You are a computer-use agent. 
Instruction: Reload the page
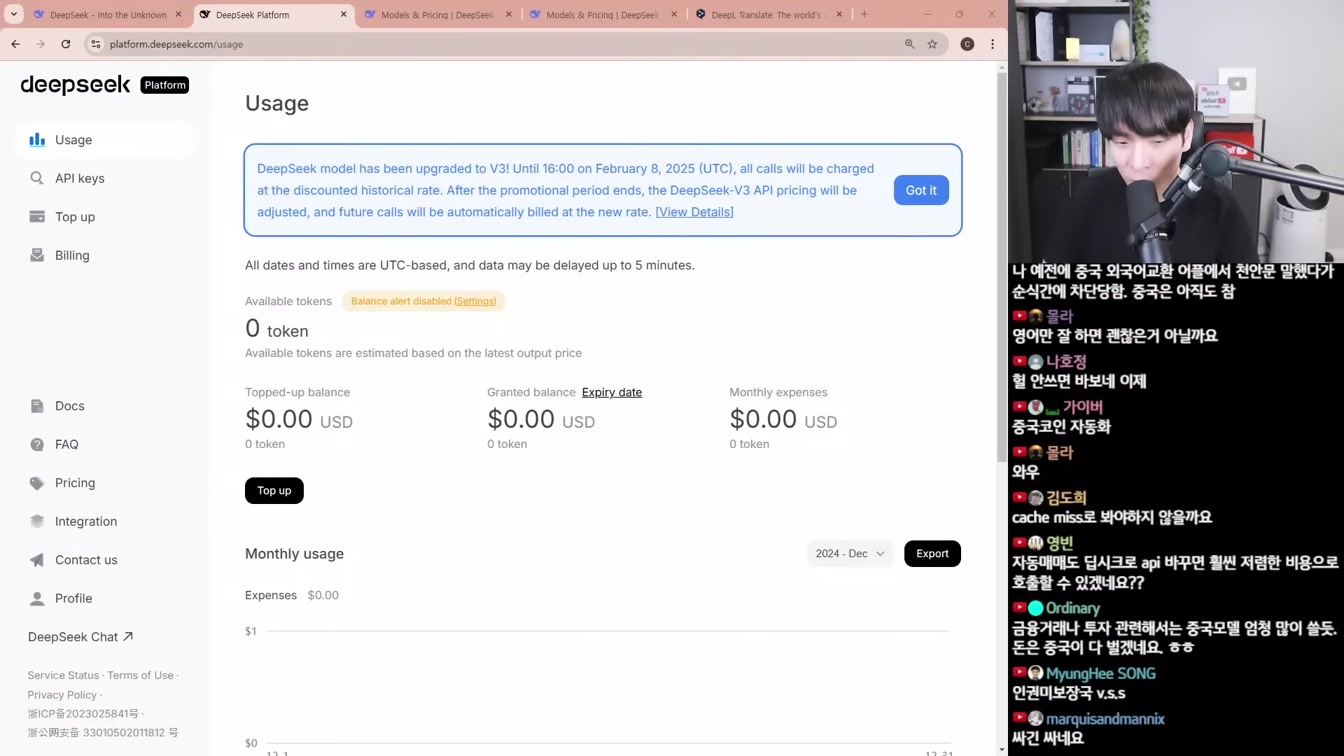click(66, 44)
